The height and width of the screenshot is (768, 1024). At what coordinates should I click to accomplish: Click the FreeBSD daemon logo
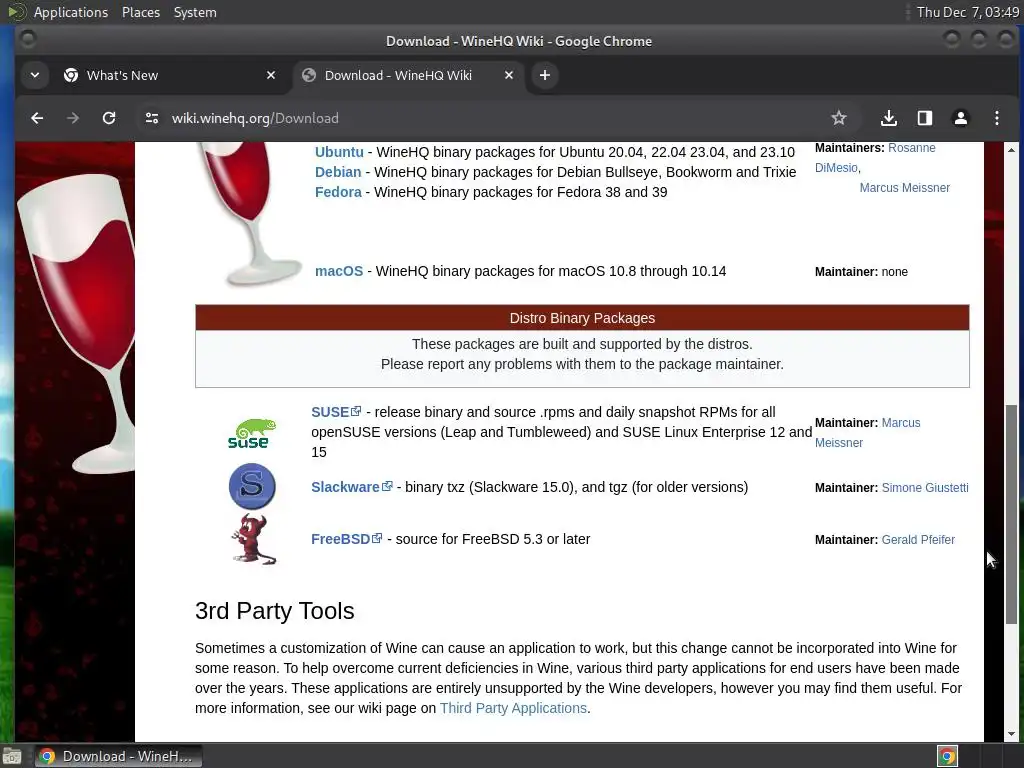click(253, 539)
